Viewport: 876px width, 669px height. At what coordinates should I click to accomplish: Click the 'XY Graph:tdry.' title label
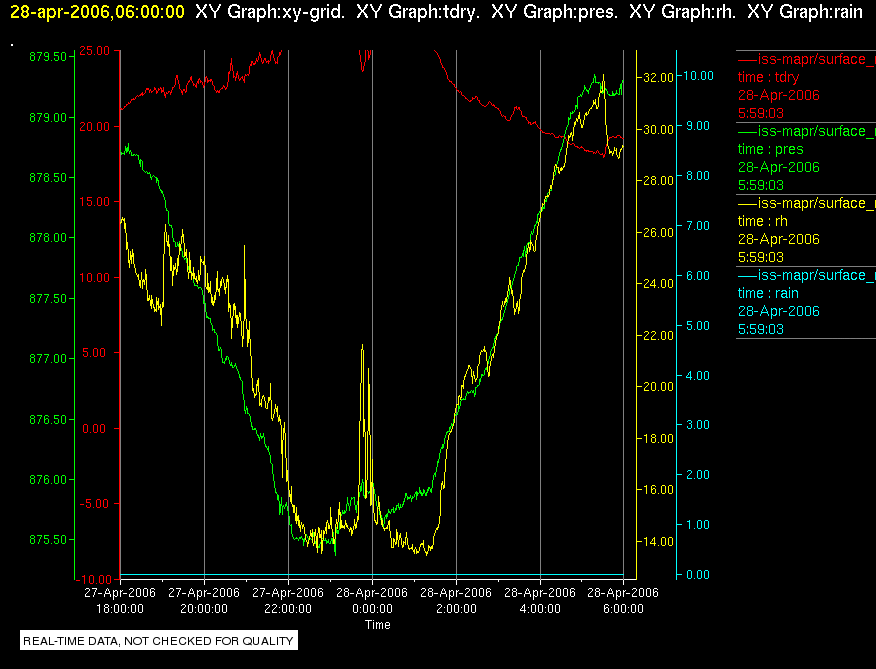(418, 12)
